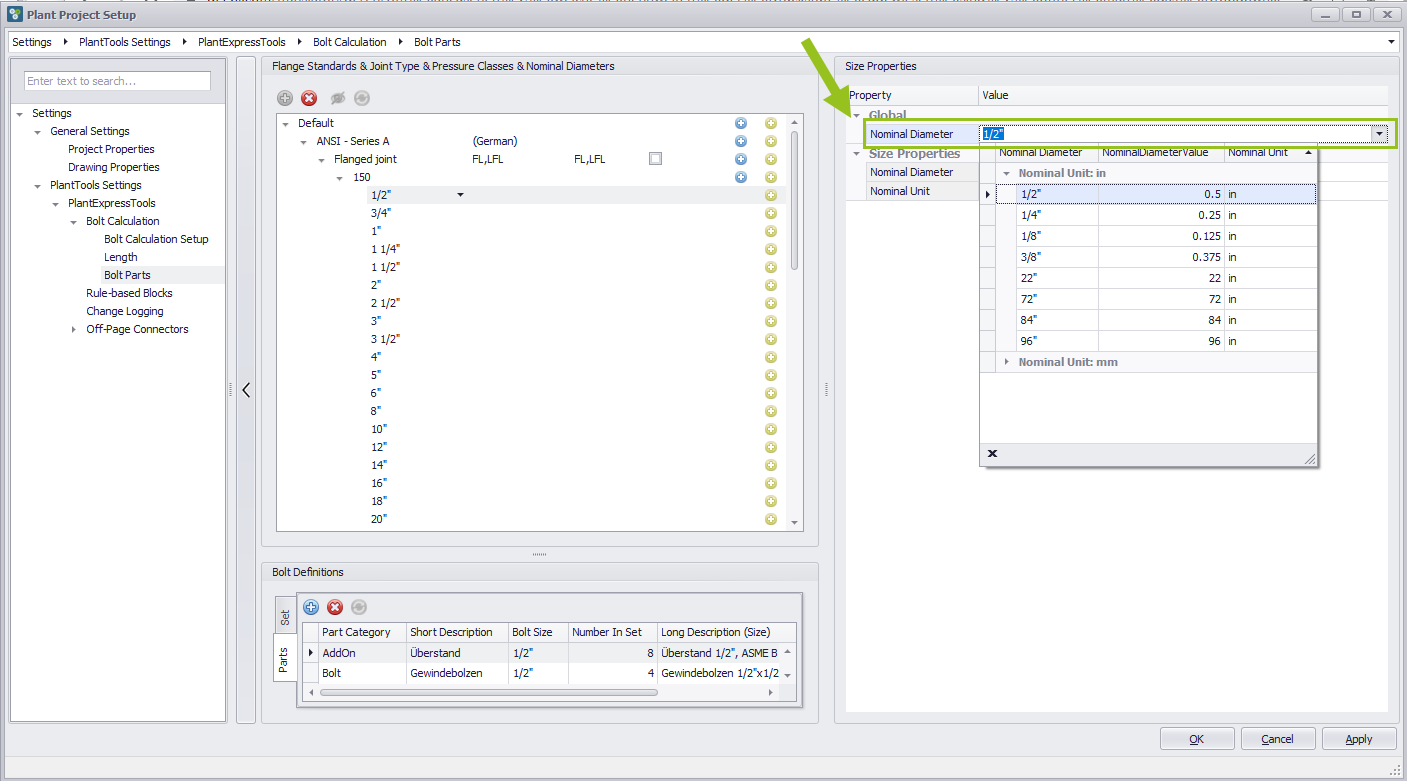Click the grey add icon above the flange tree
Screen dimensions: 1407x781
coord(285,98)
